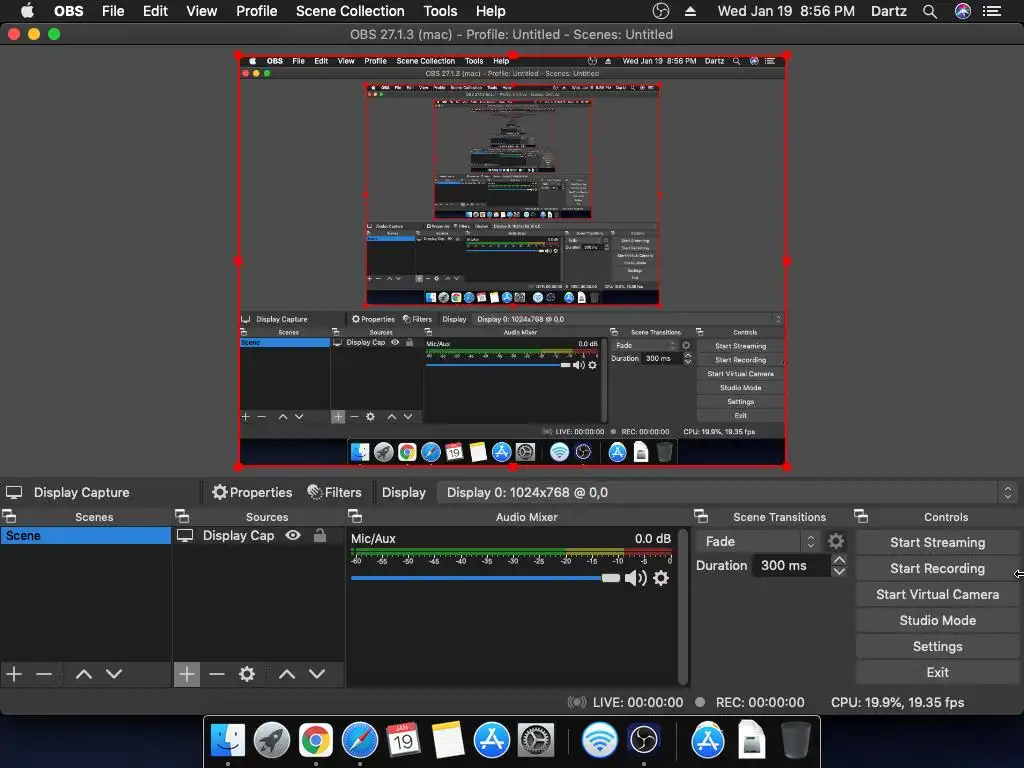This screenshot has height=768, width=1024.
Task: Click the OBS status icon in the menu bar
Action: 661,11
